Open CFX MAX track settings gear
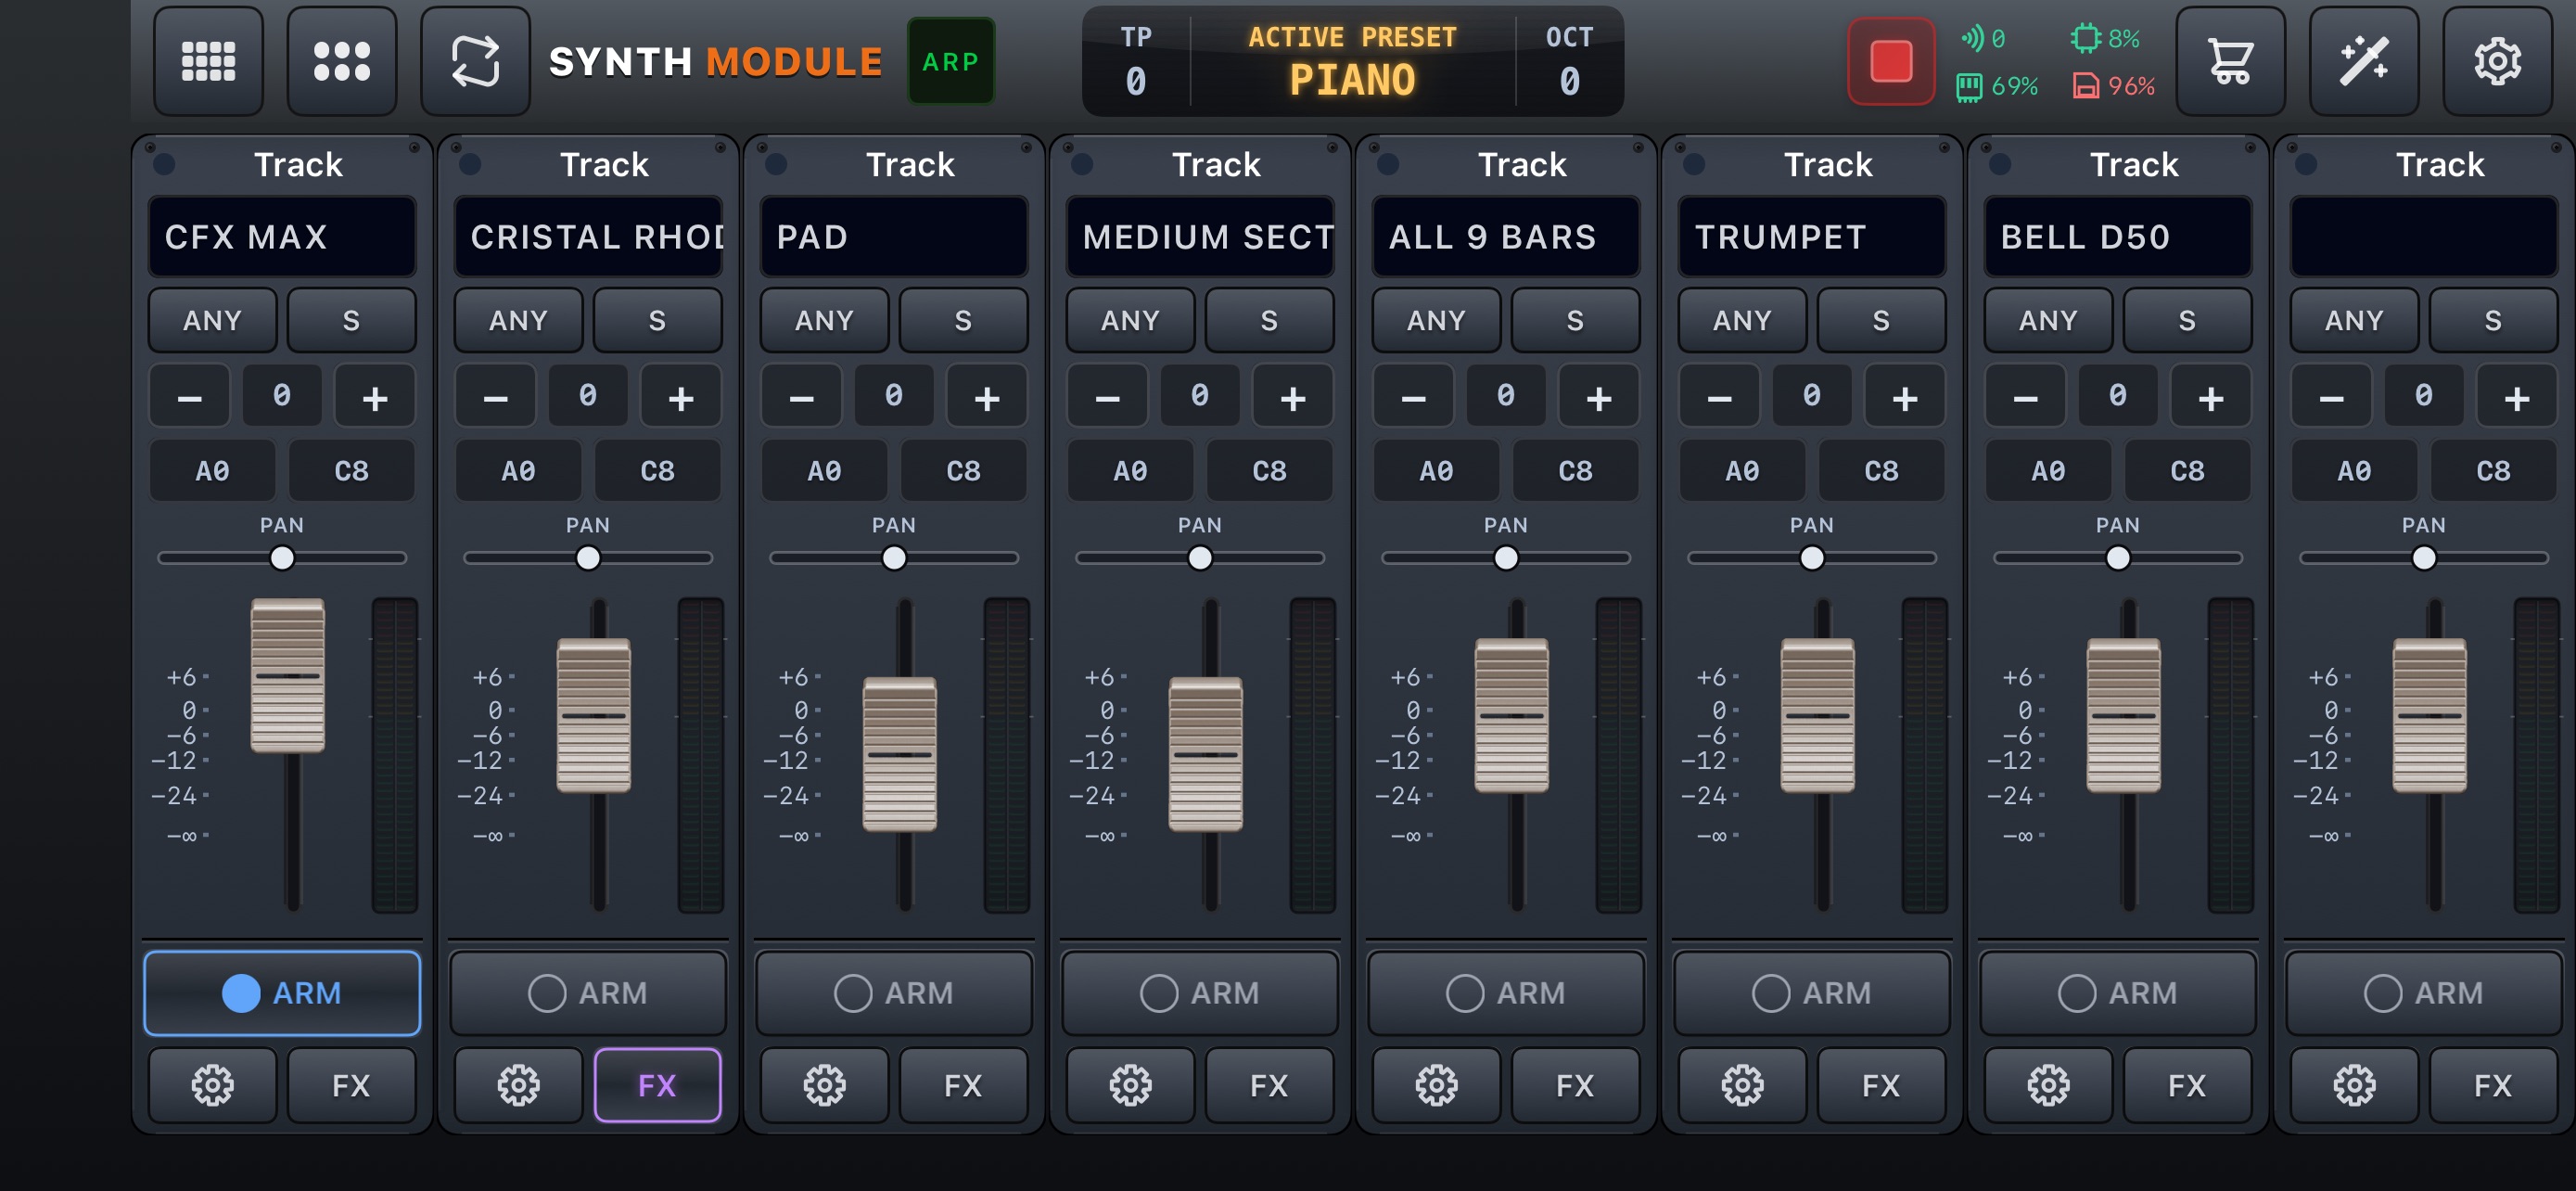Screen dimensions: 2576x1191 212,1085
